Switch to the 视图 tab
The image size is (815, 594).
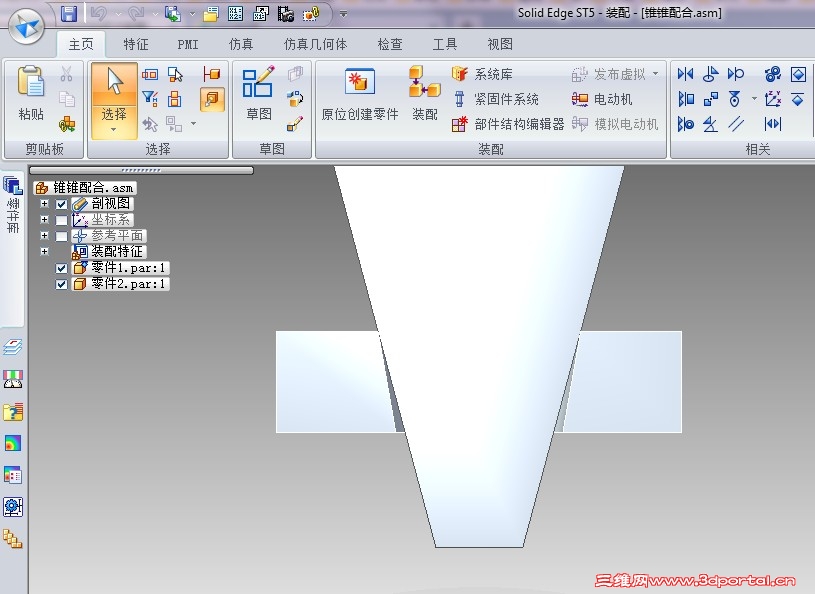pos(500,44)
